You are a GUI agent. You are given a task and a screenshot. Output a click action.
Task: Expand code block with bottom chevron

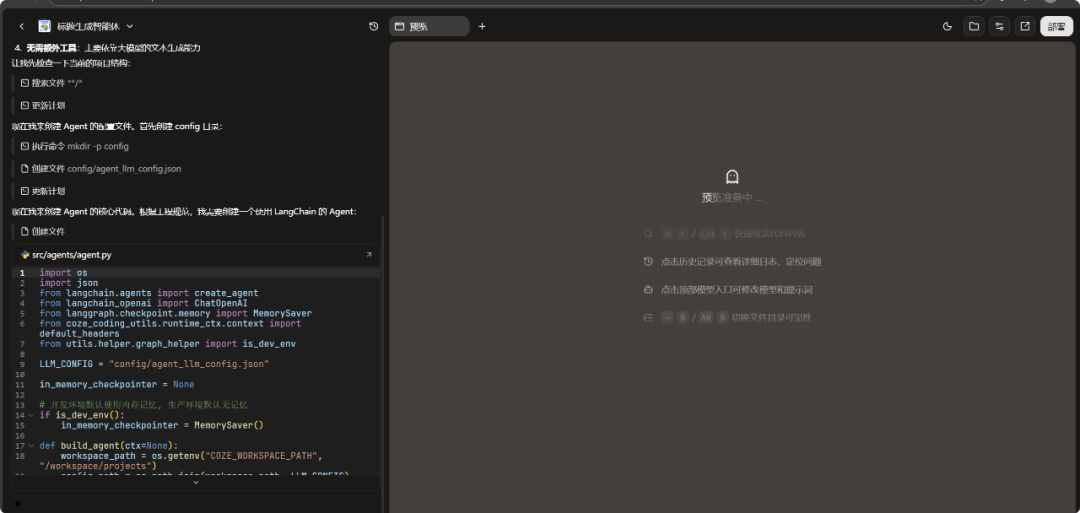[x=196, y=482]
